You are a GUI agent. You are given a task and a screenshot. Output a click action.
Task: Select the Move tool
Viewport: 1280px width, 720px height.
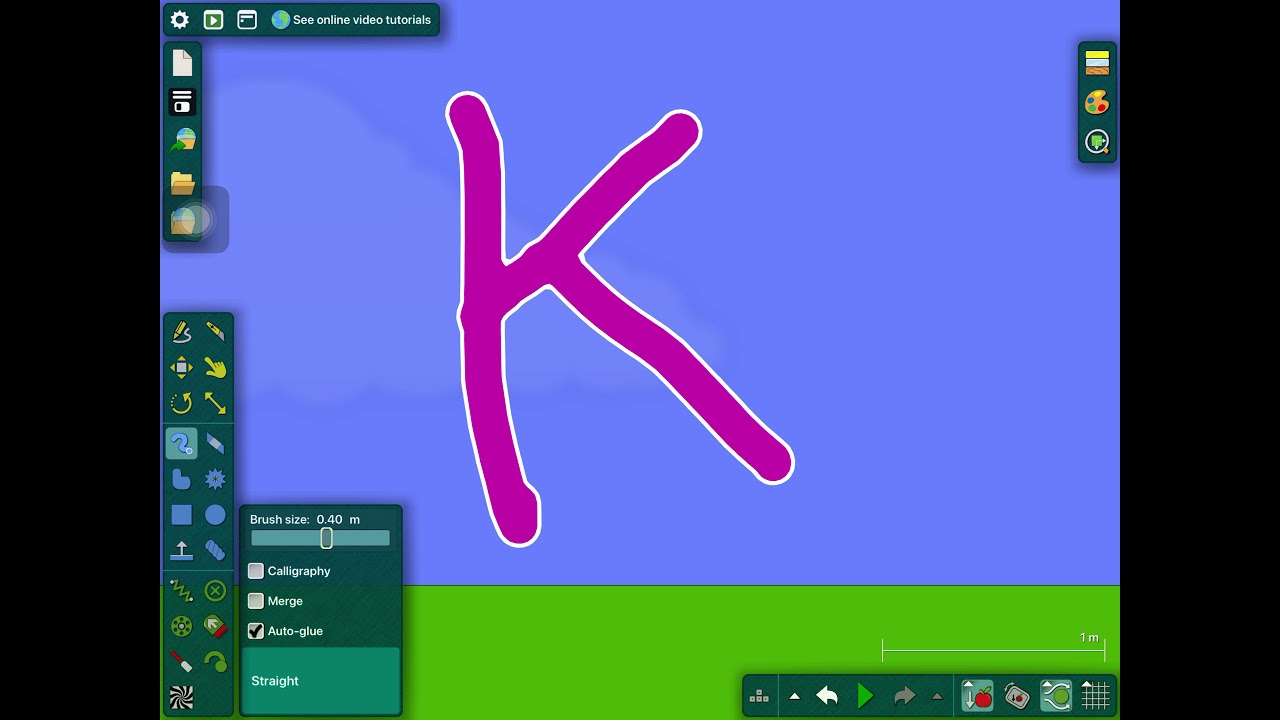[x=181, y=368]
